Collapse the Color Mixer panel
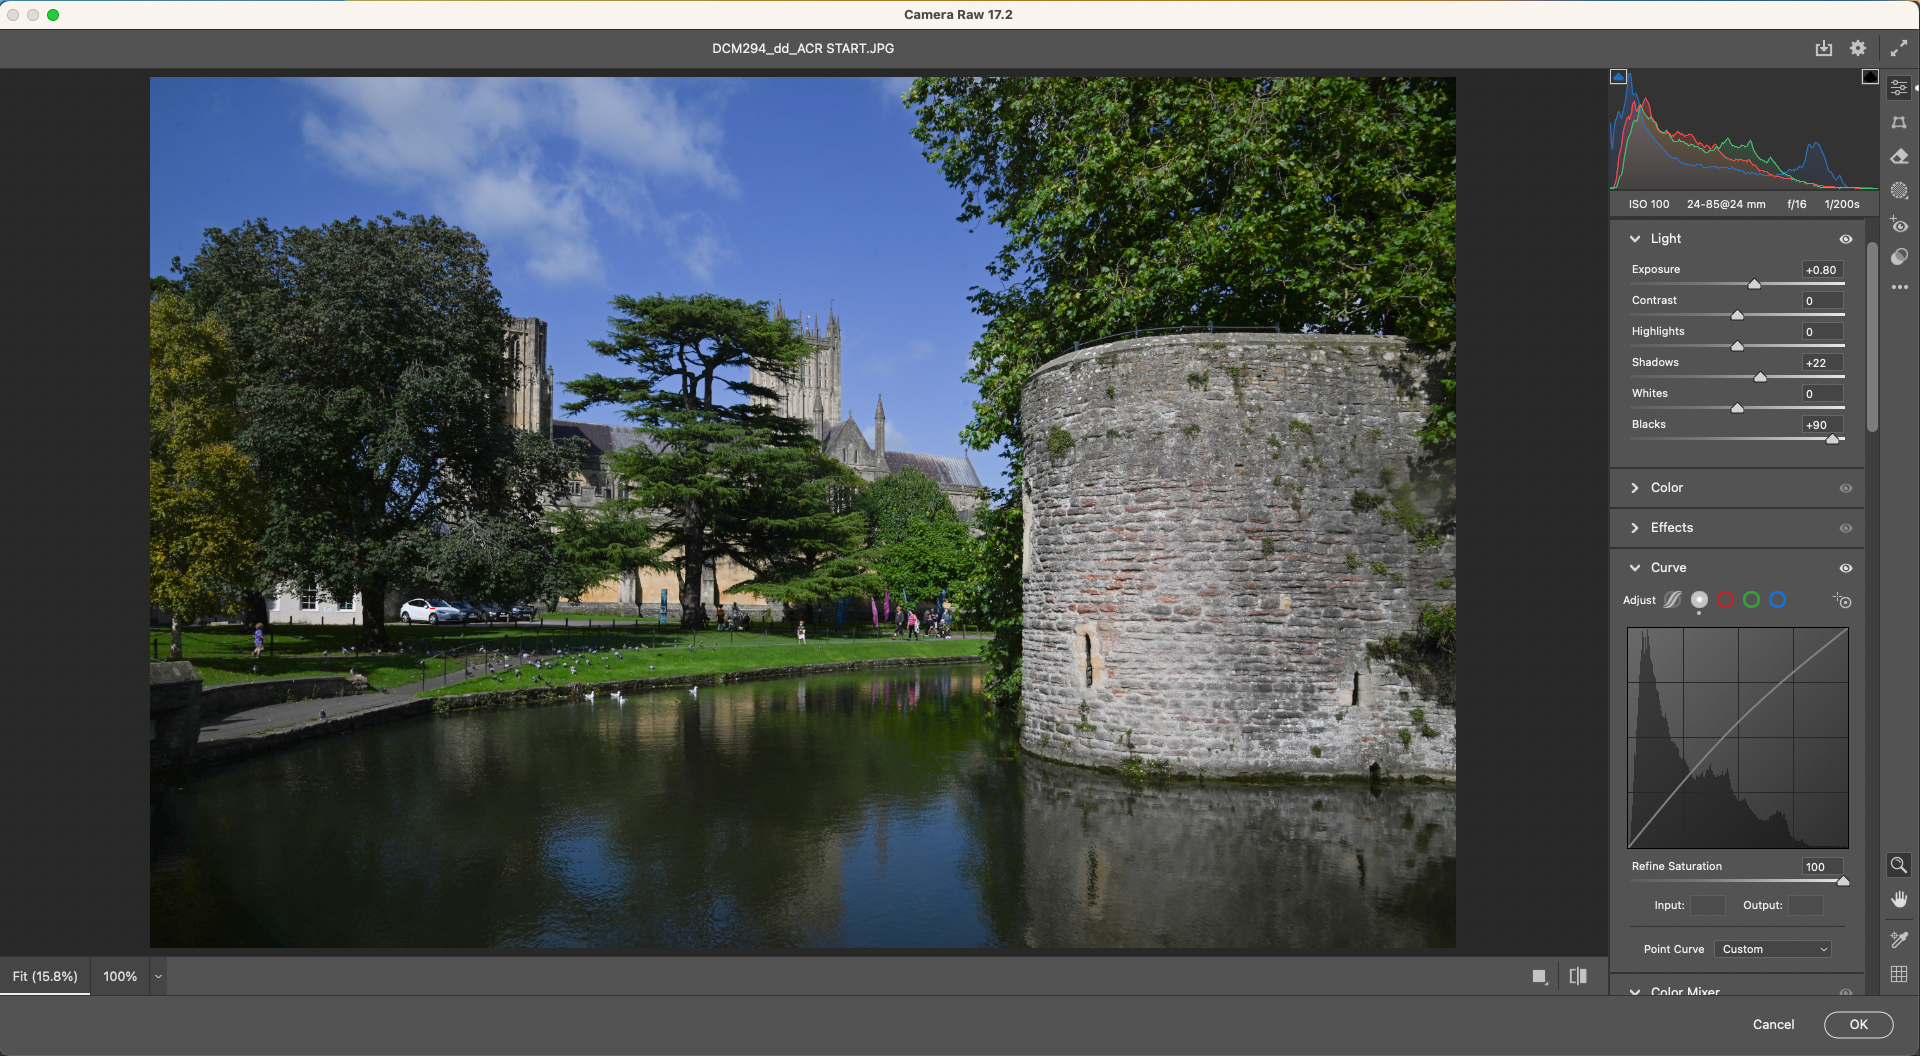This screenshot has height=1056, width=1920. (1635, 992)
